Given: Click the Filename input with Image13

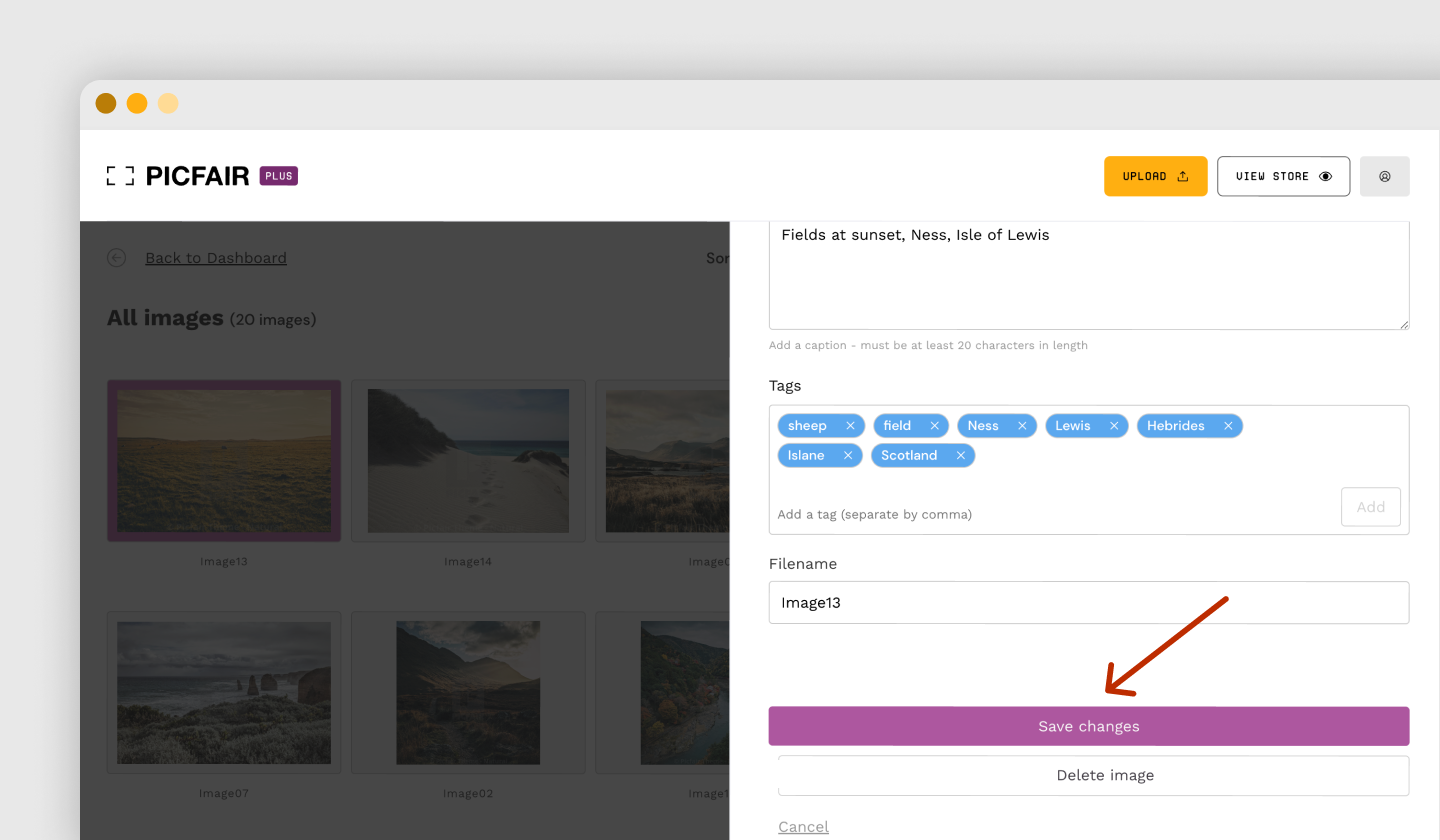Looking at the screenshot, I should point(1089,603).
